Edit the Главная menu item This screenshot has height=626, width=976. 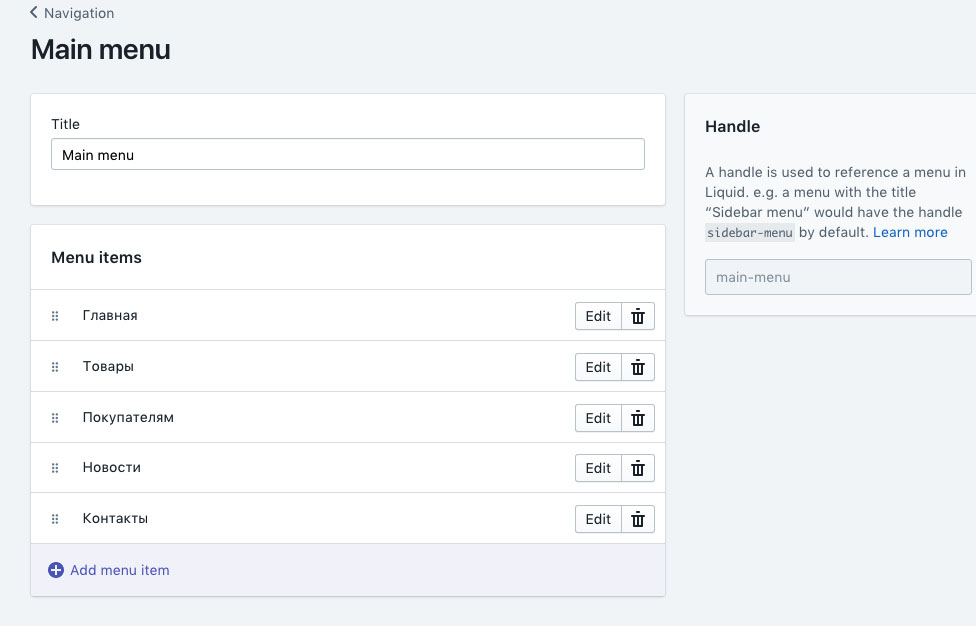coord(598,316)
